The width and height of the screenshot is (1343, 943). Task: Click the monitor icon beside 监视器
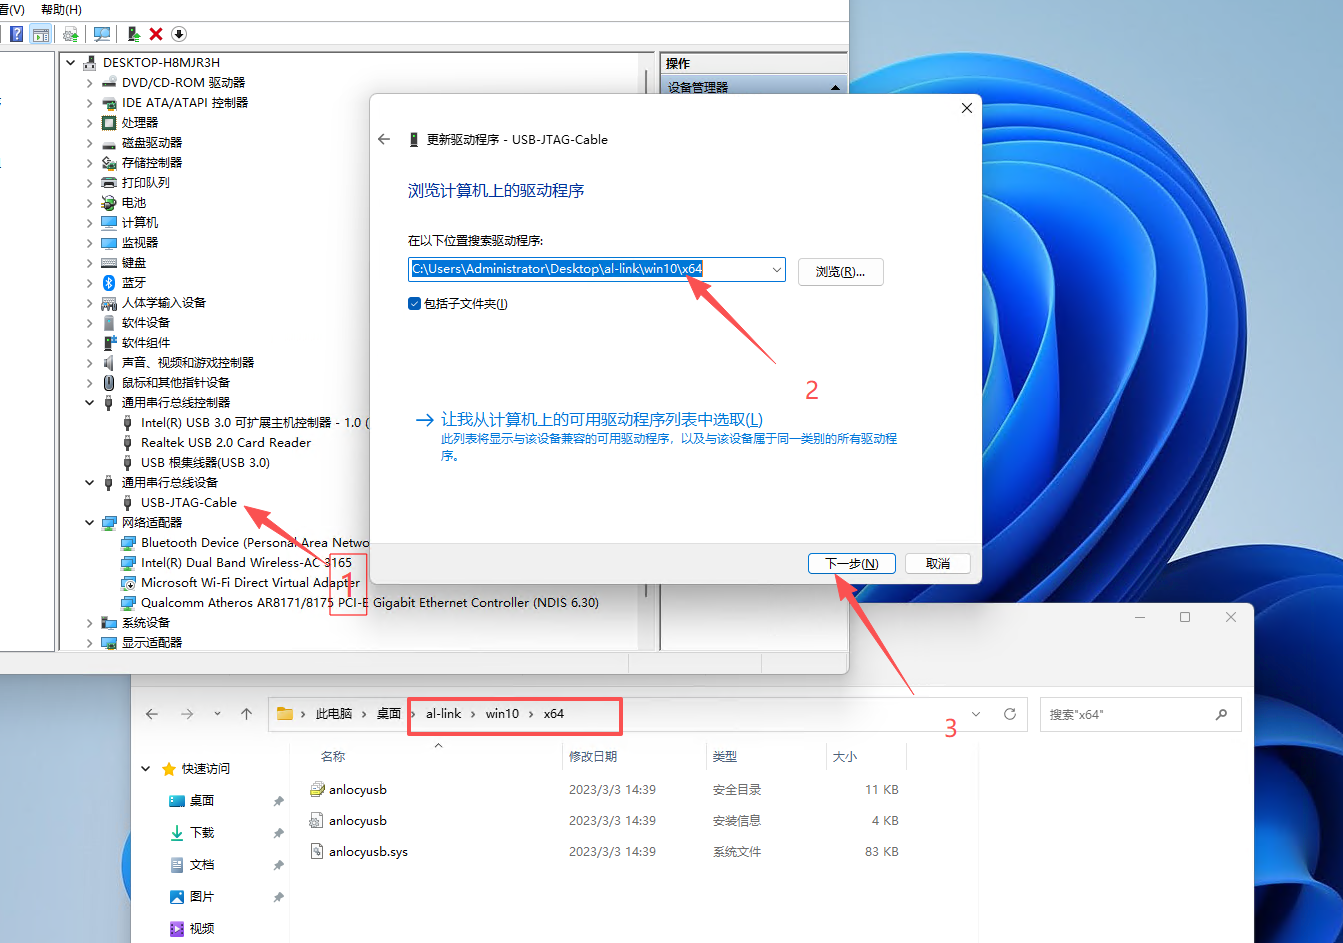tap(109, 243)
